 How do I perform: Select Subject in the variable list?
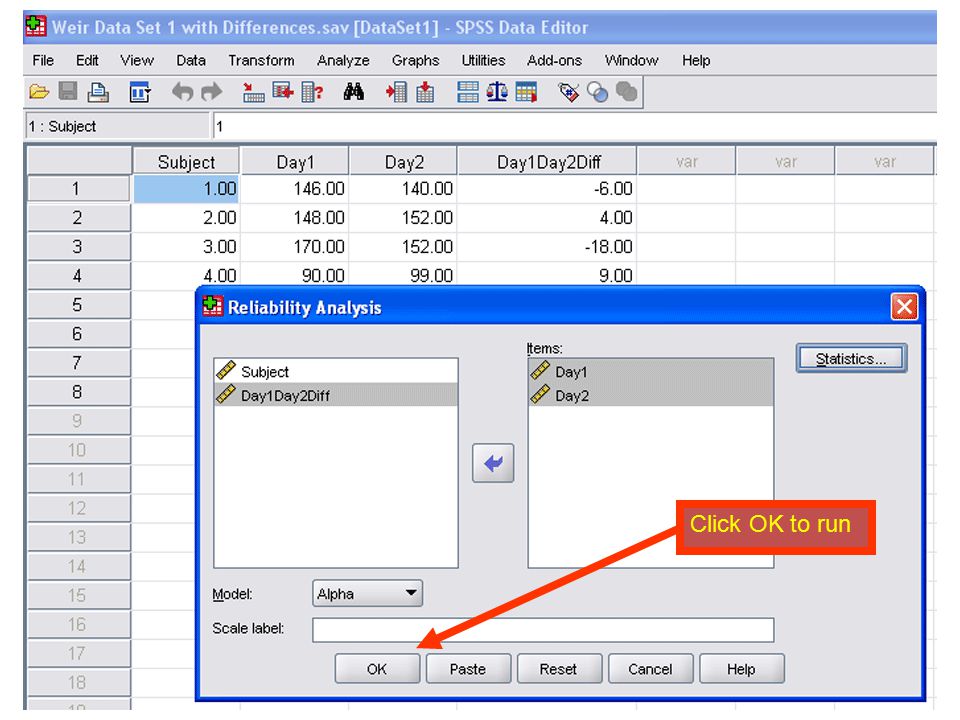[x=336, y=372]
